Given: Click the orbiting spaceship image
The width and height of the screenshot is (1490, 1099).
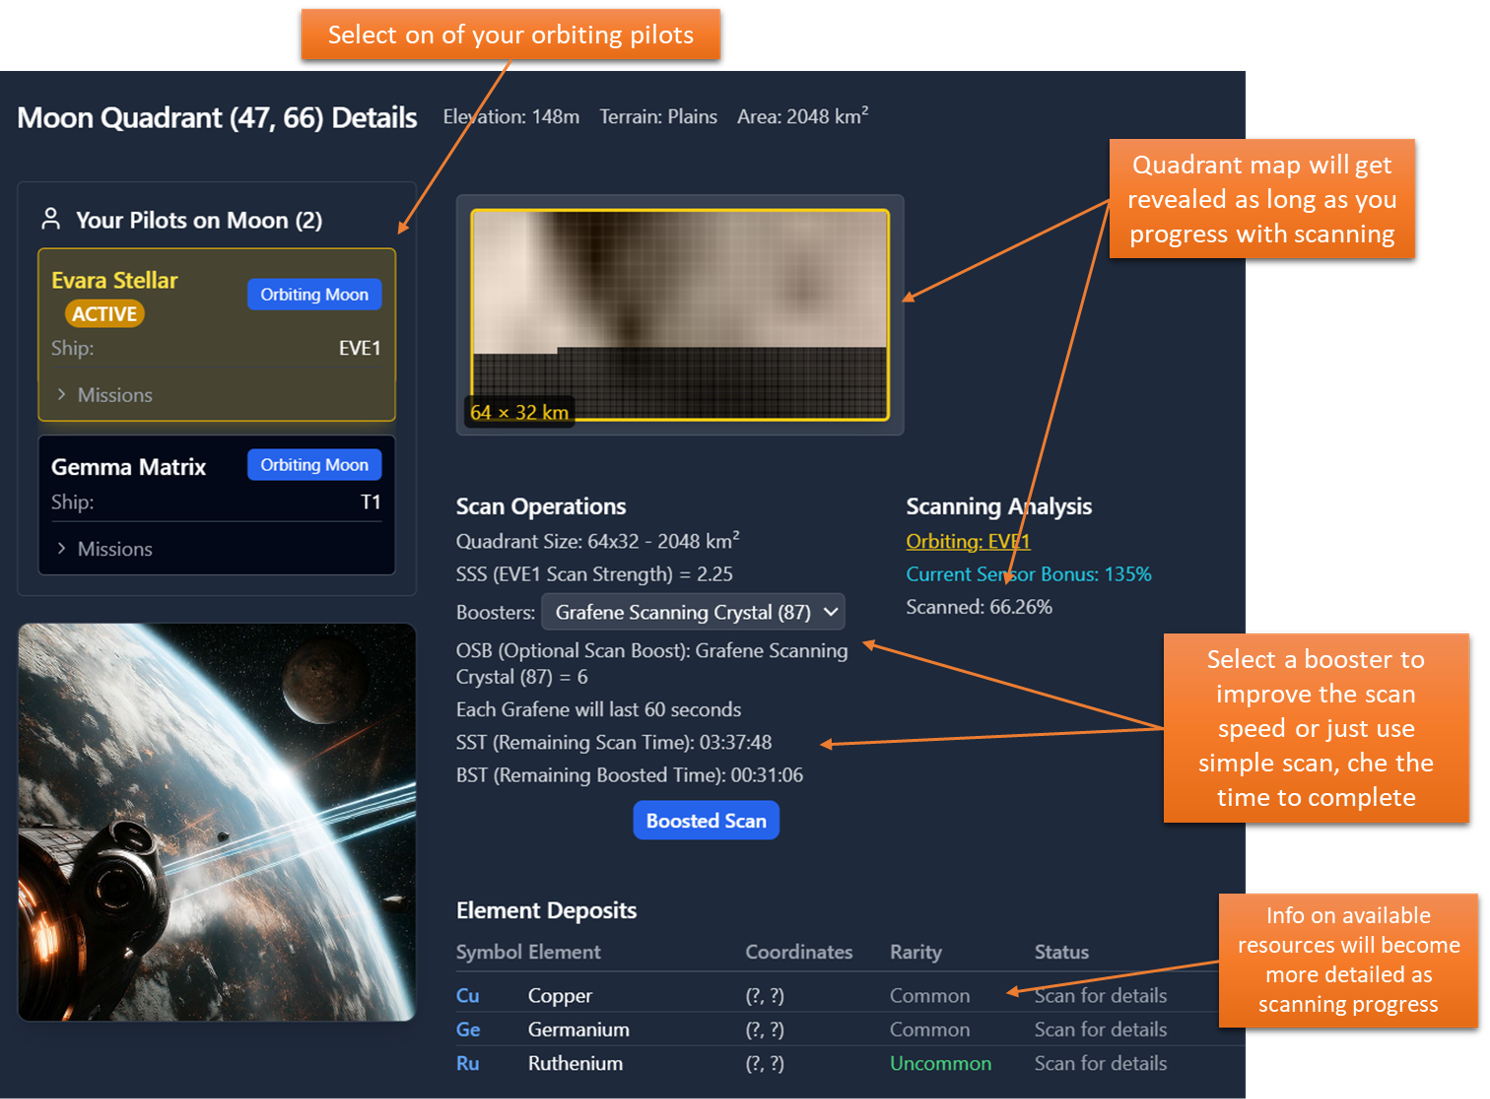Looking at the screenshot, I should coord(217,822).
